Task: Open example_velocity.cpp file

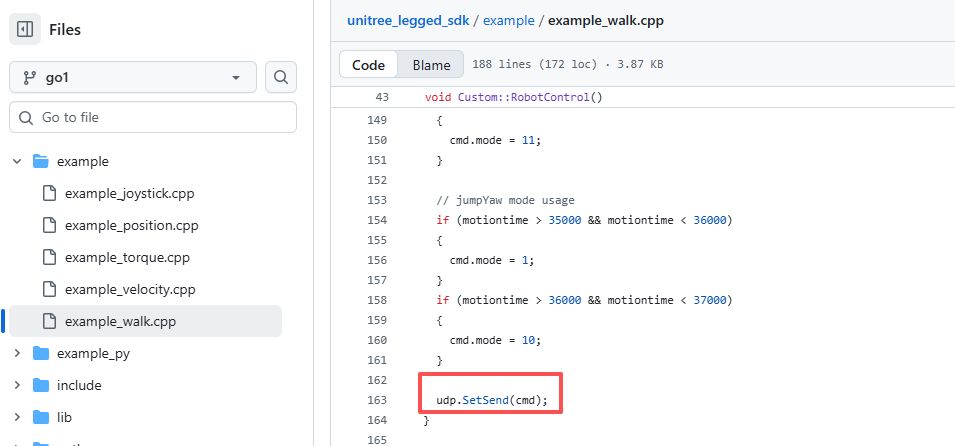Action: pyautogui.click(x=130, y=289)
